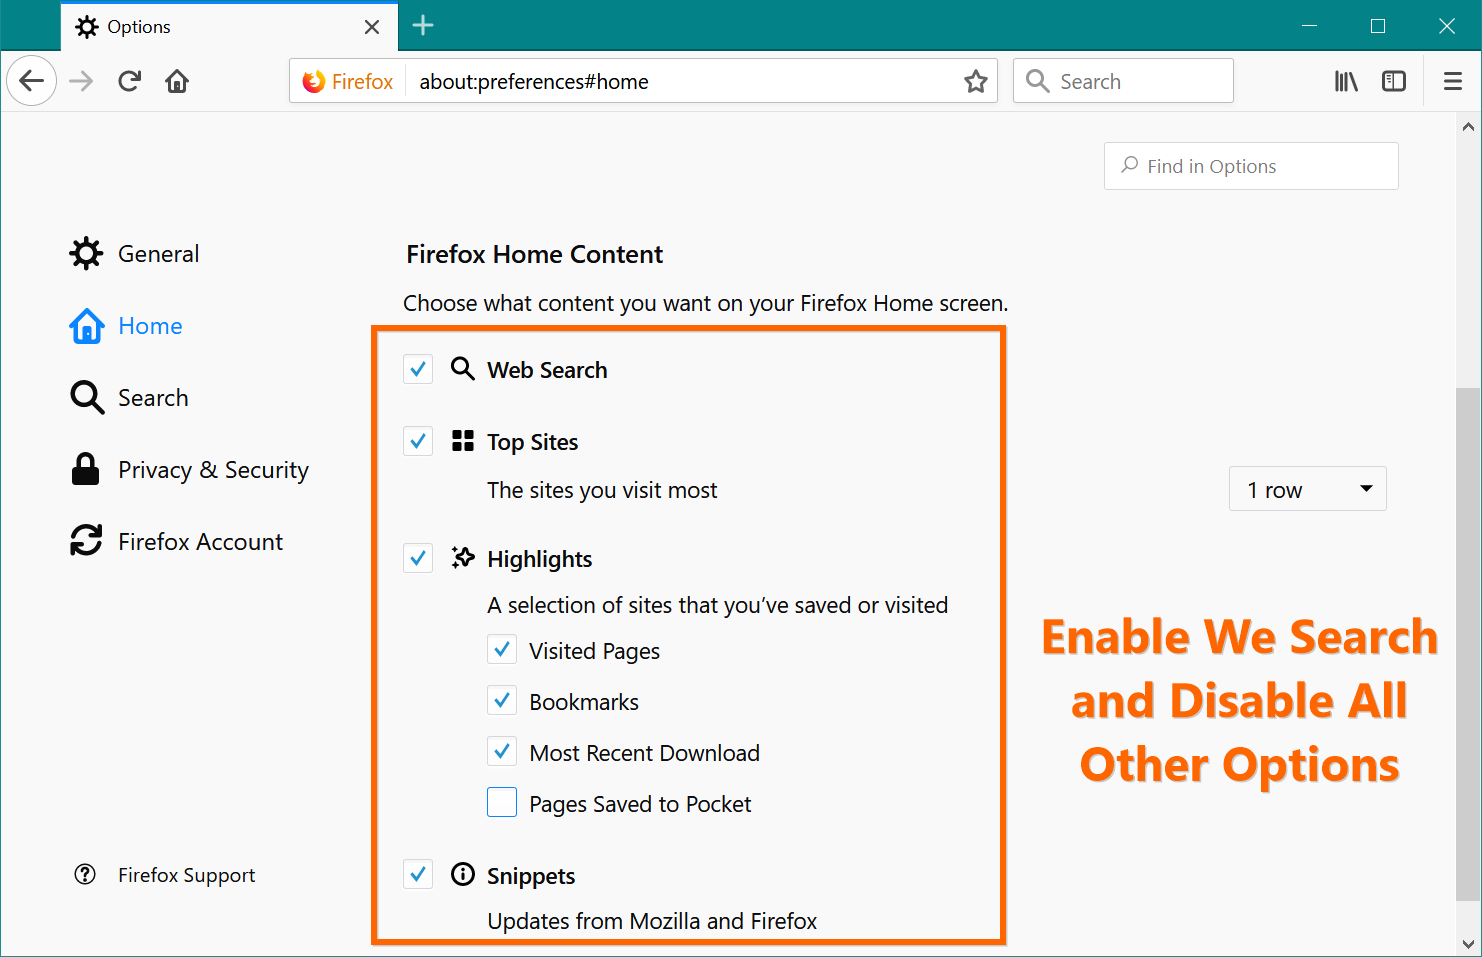The width and height of the screenshot is (1482, 957).
Task: Open the Library toolbar icon
Action: [x=1345, y=81]
